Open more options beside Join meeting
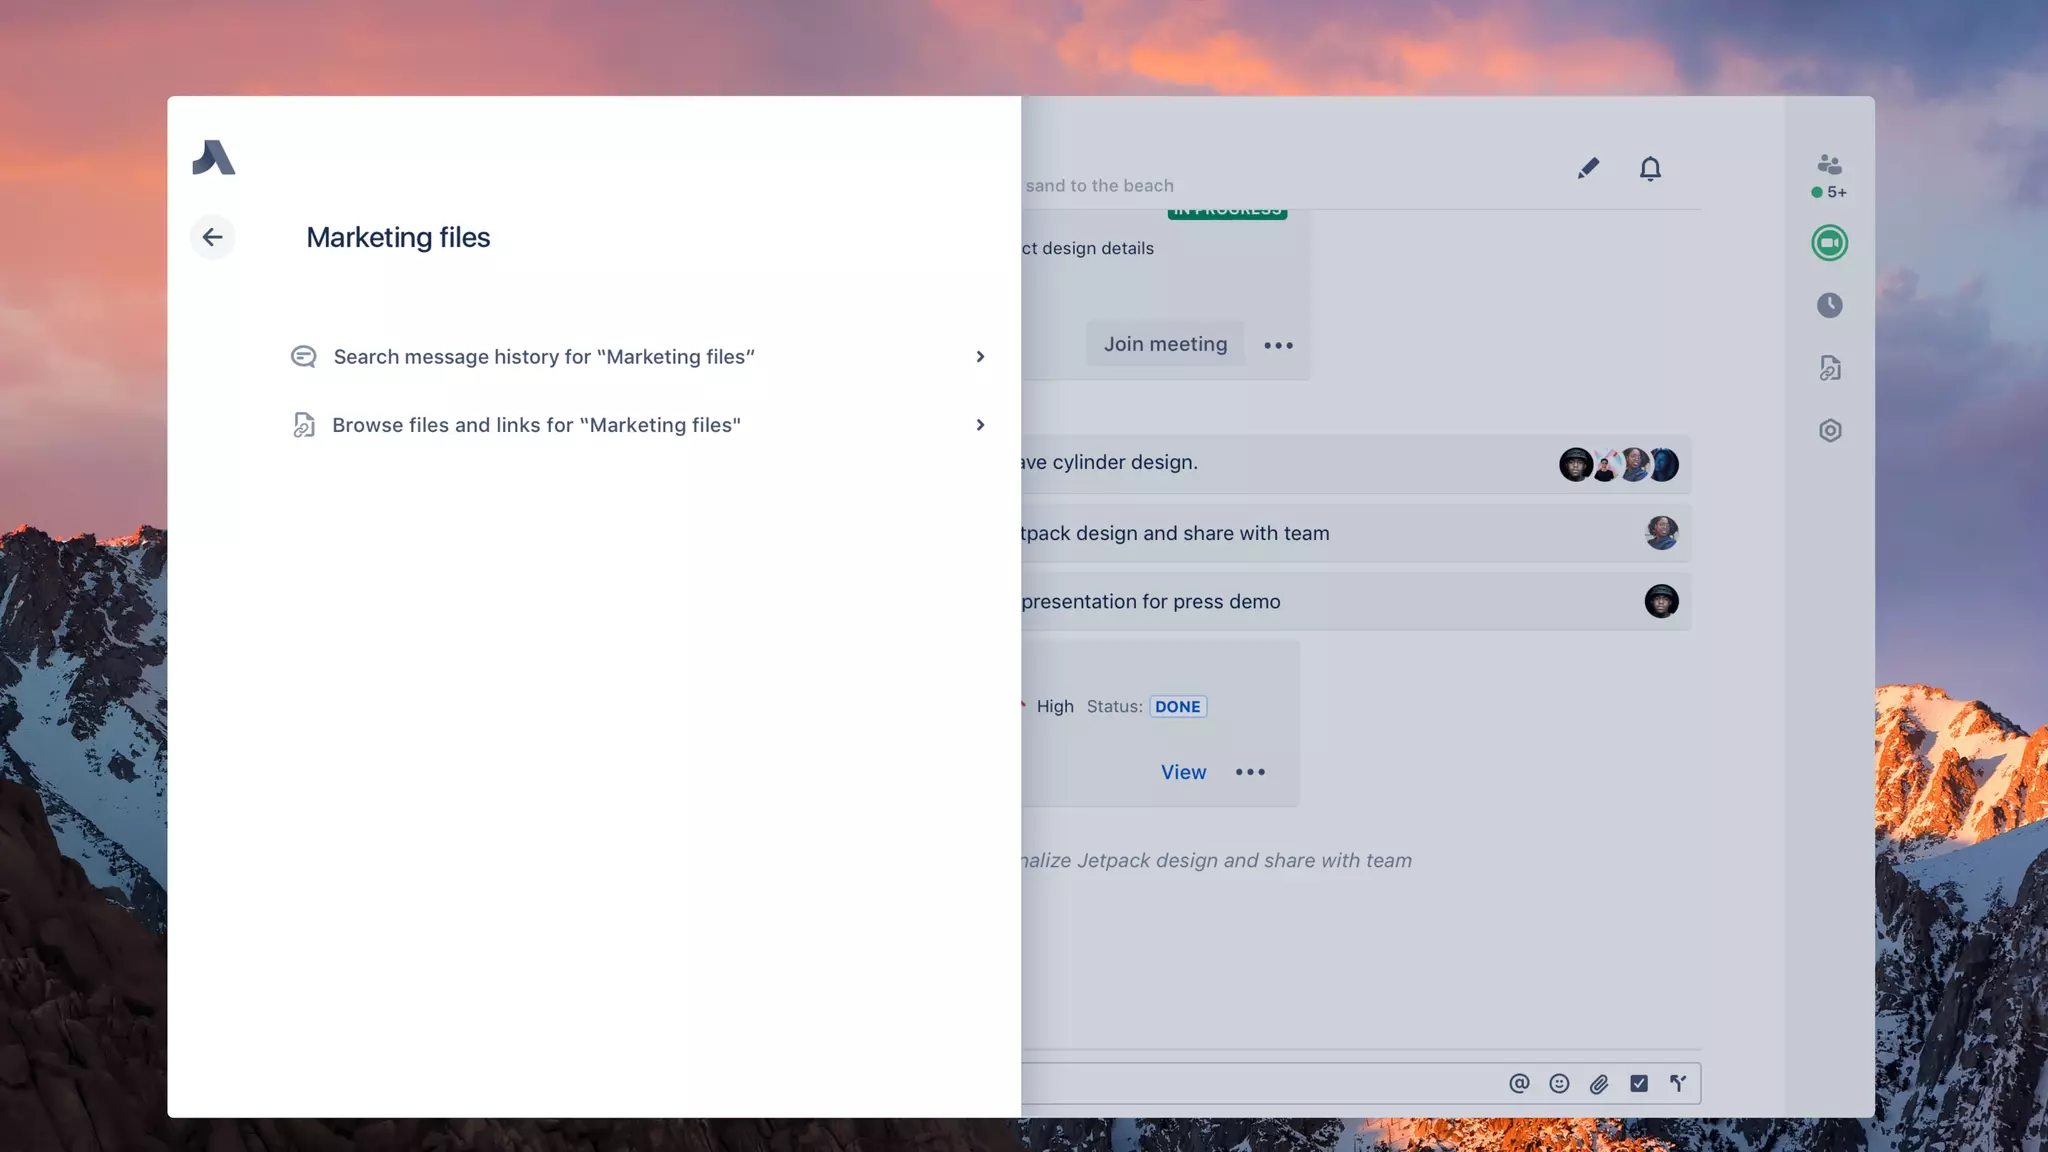This screenshot has width=2048, height=1152. tap(1278, 345)
